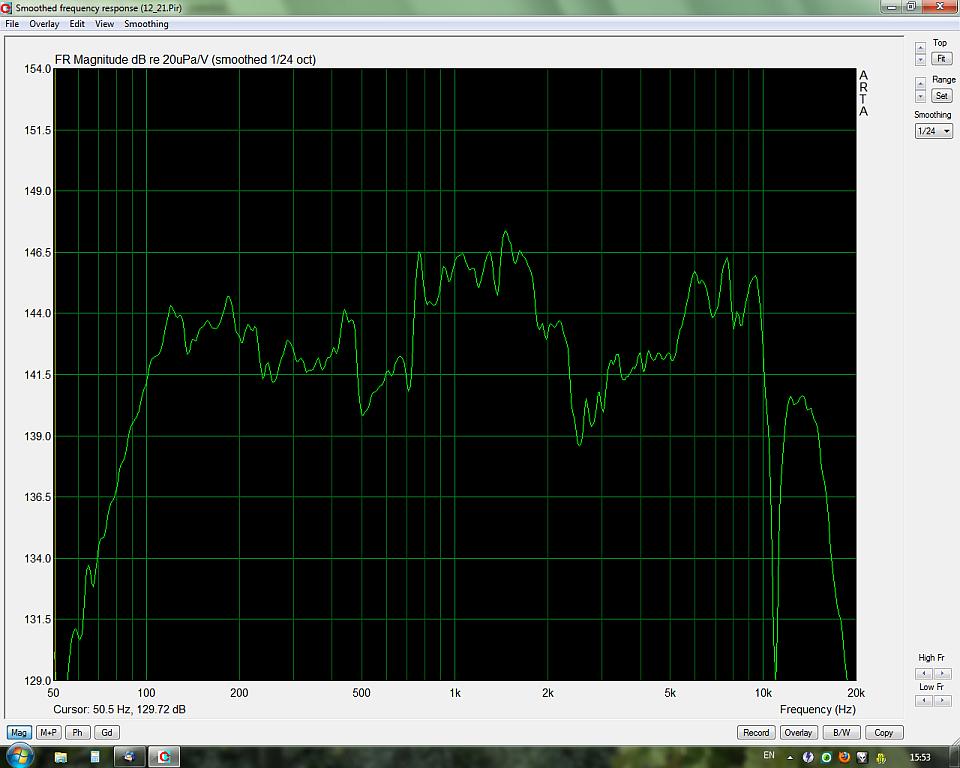Click the green circular tray icon

[x=826, y=758]
